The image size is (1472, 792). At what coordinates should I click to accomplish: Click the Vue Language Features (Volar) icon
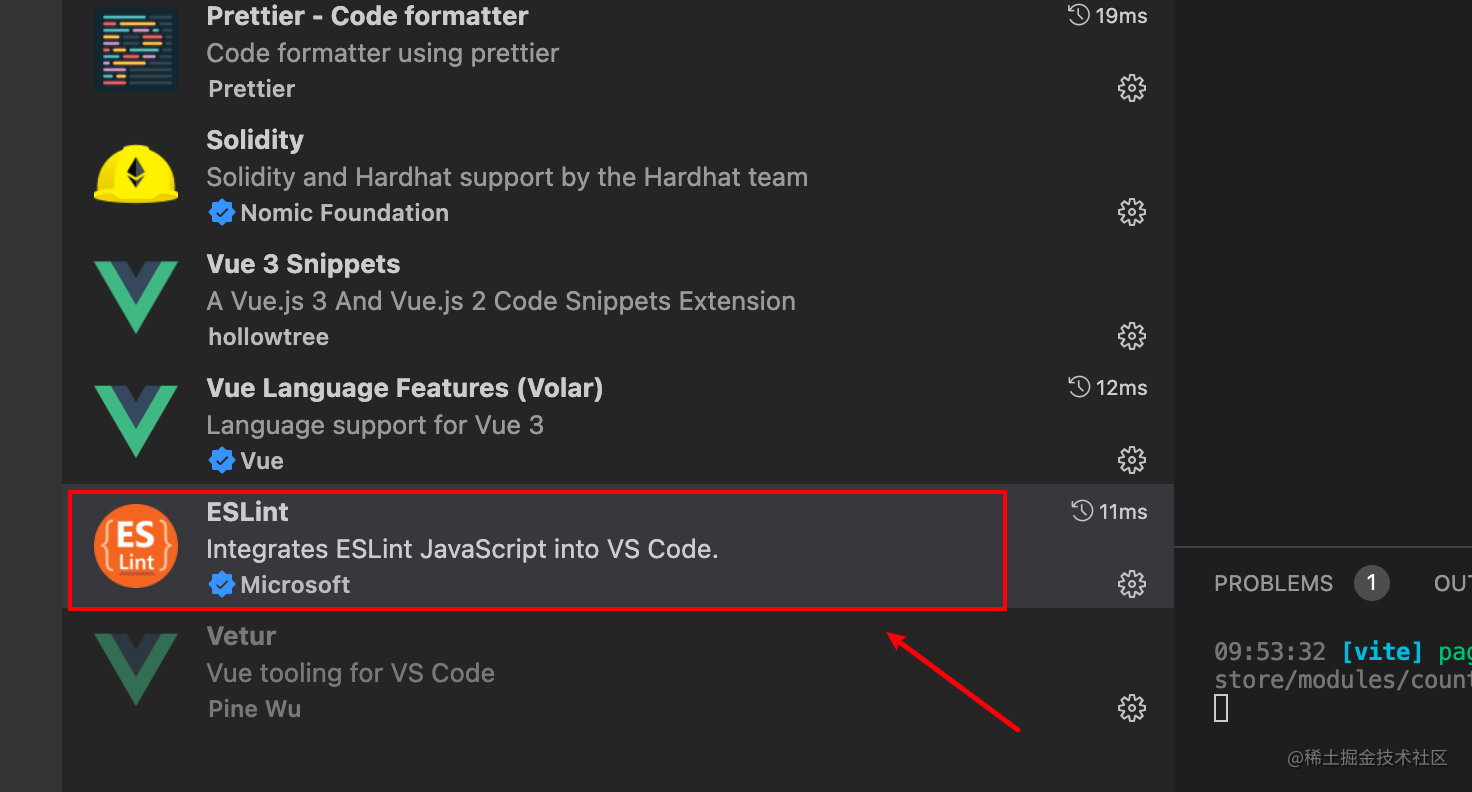click(136, 420)
